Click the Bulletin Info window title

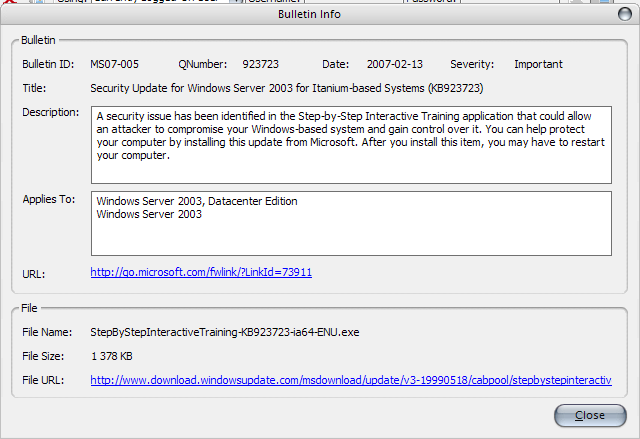(309, 14)
